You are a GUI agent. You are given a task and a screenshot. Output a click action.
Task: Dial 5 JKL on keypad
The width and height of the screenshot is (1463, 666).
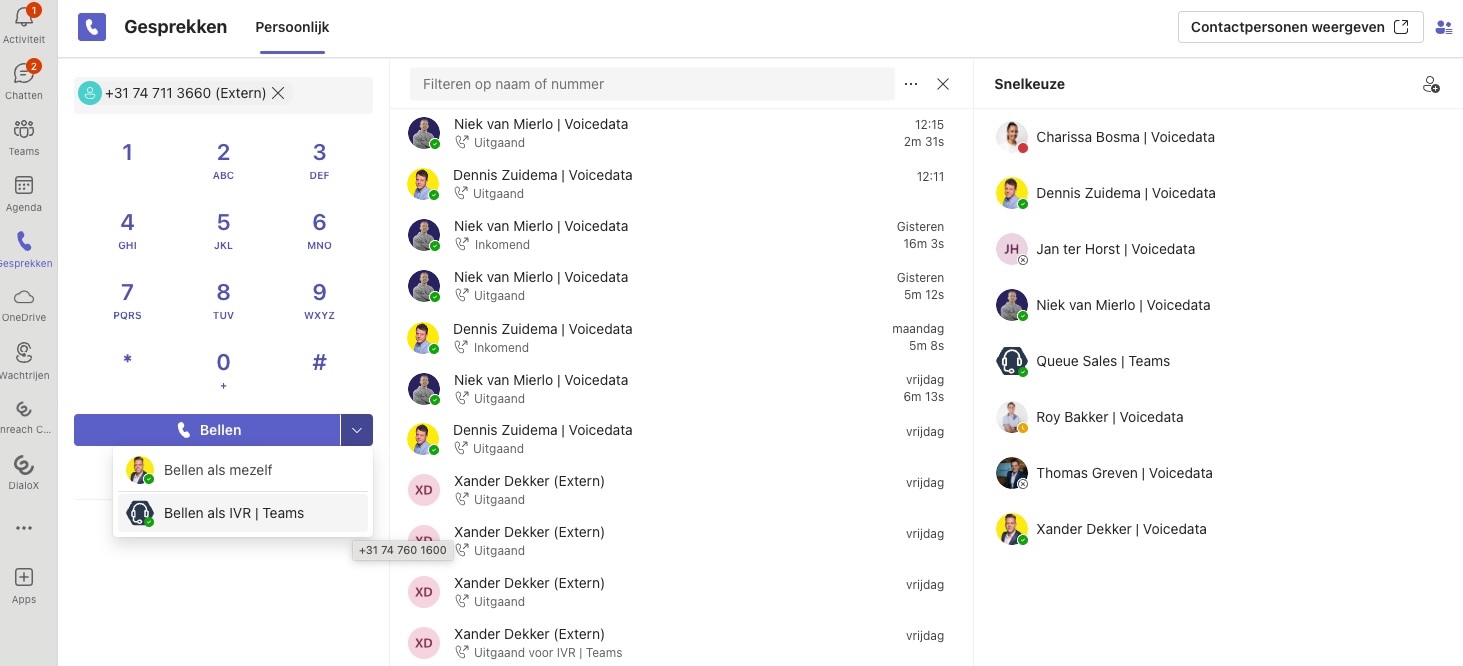[223, 231]
